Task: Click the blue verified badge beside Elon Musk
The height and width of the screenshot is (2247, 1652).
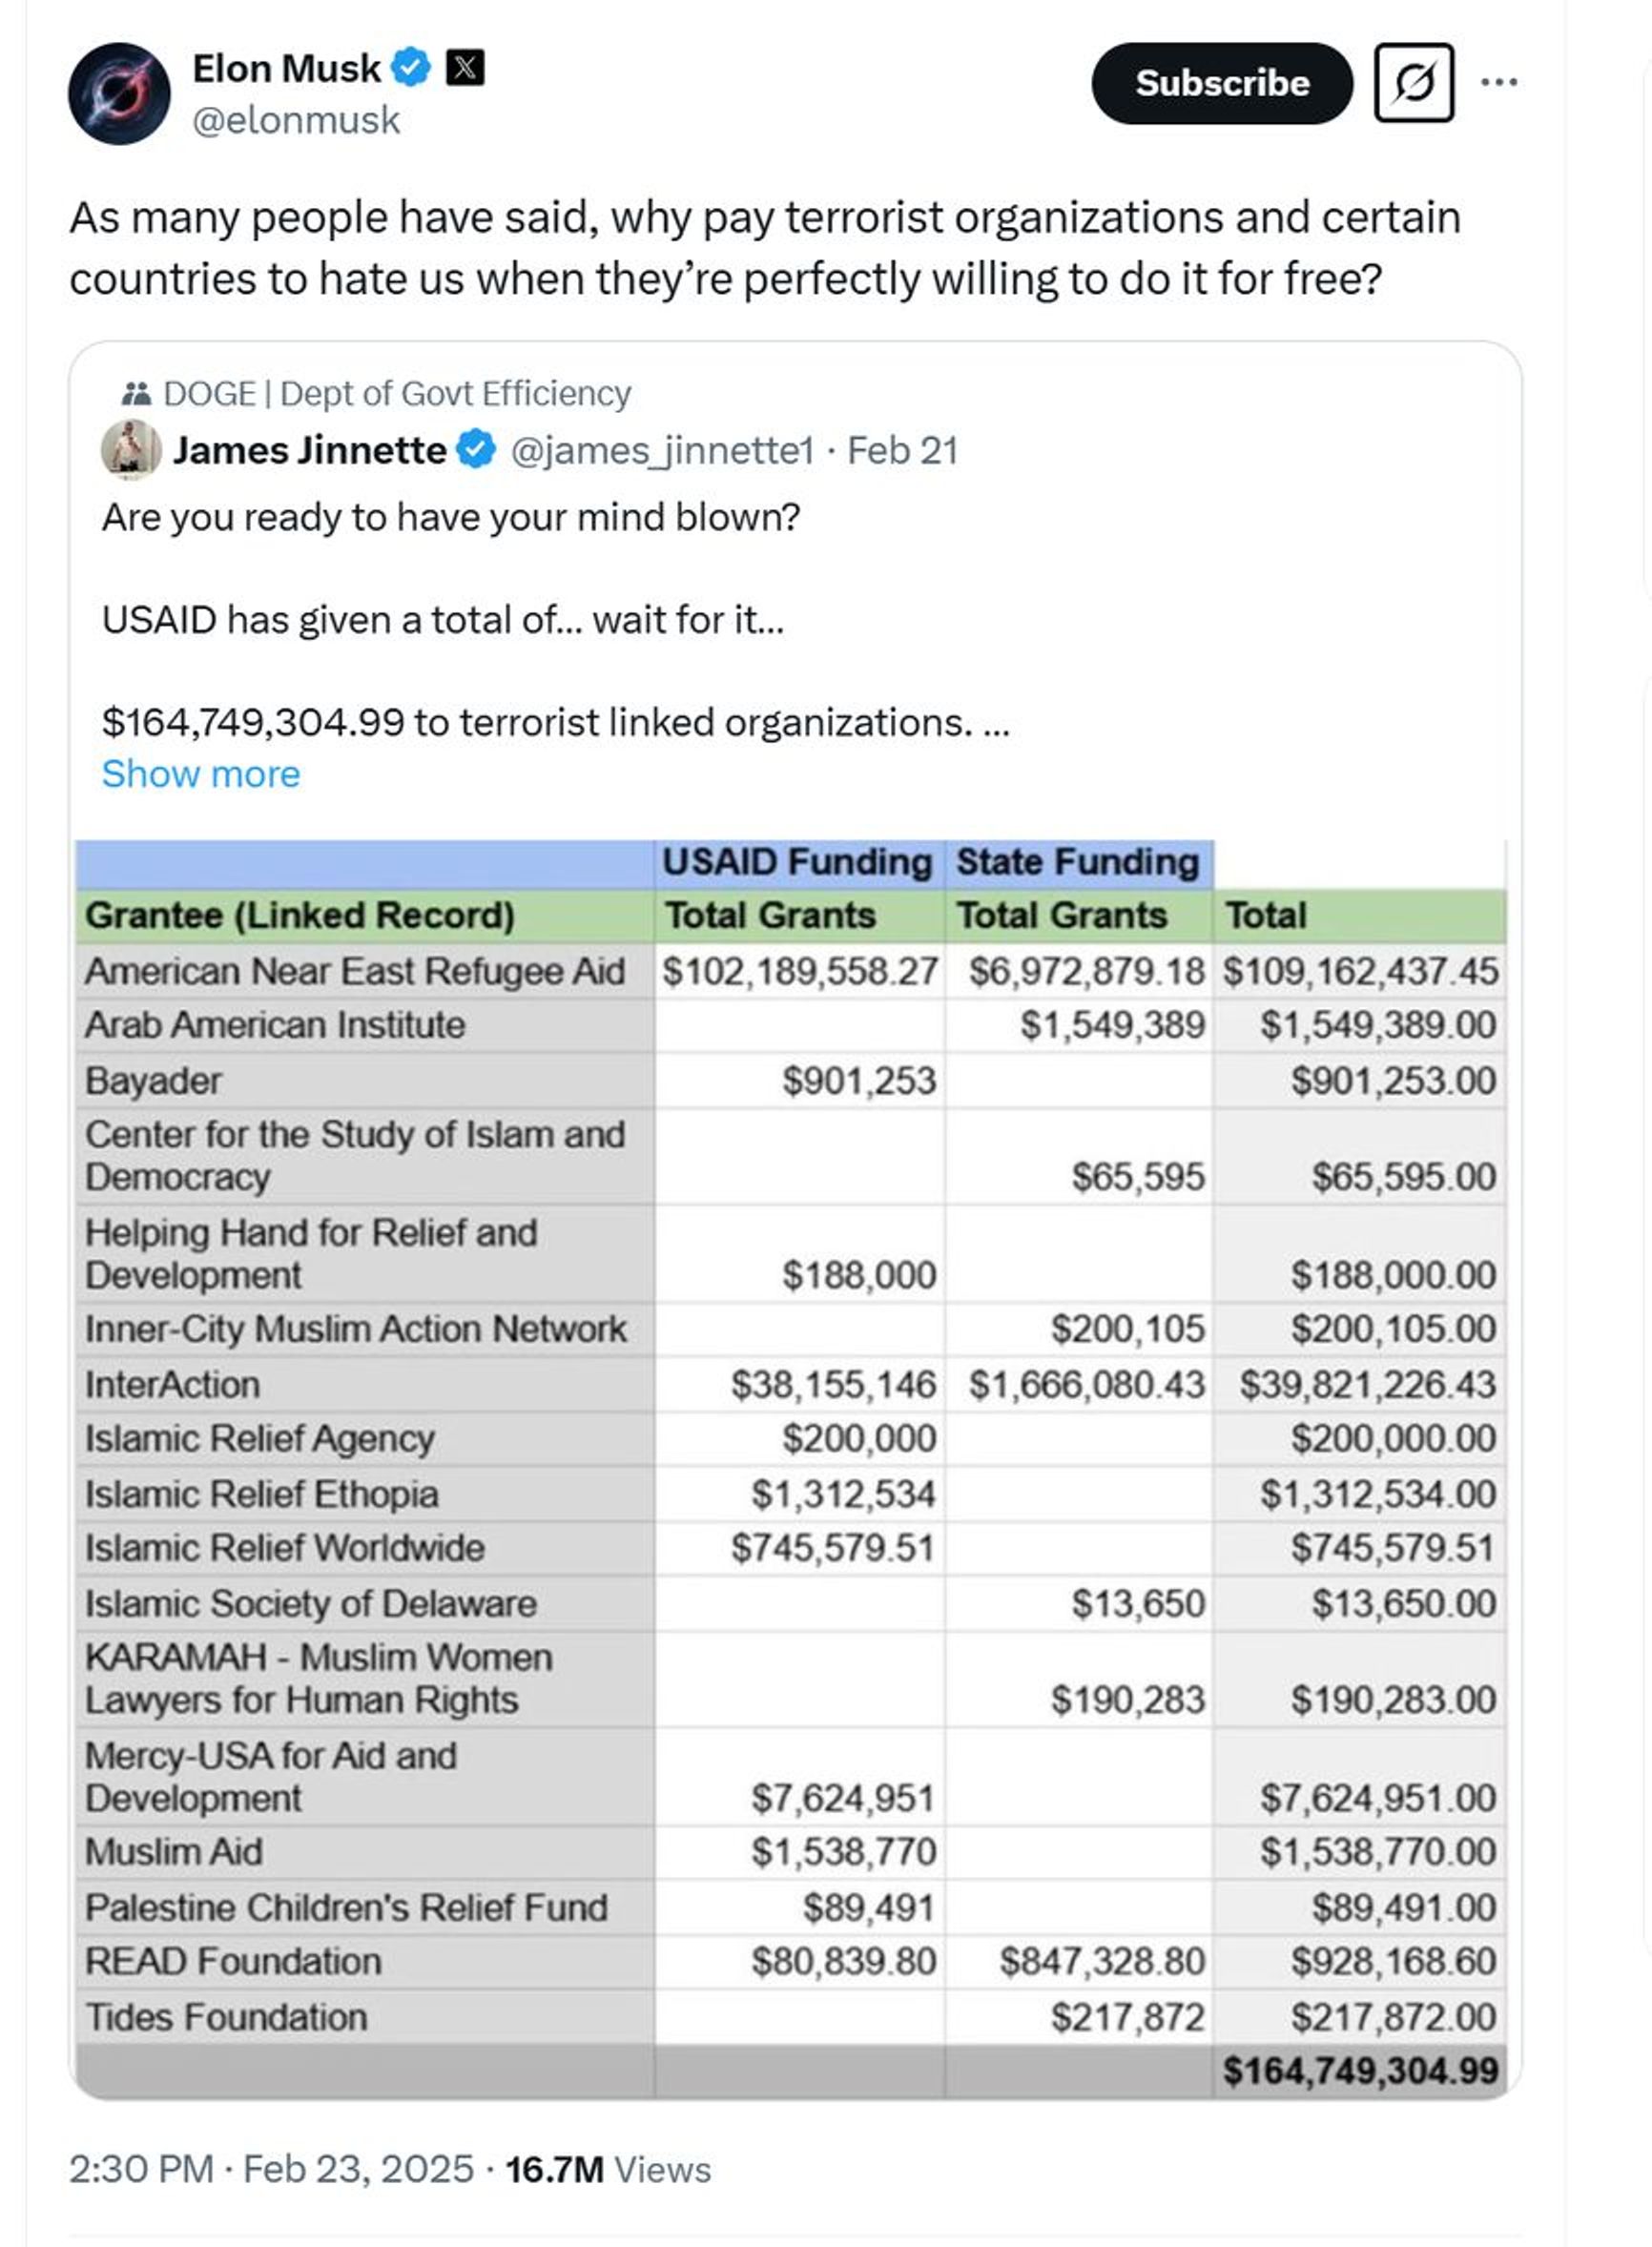Action: pos(411,68)
